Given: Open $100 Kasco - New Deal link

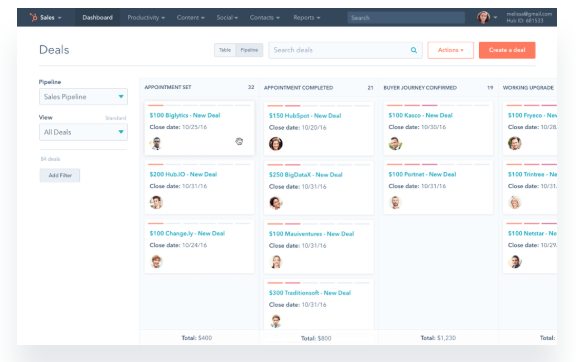Looking at the screenshot, I should pos(420,115).
